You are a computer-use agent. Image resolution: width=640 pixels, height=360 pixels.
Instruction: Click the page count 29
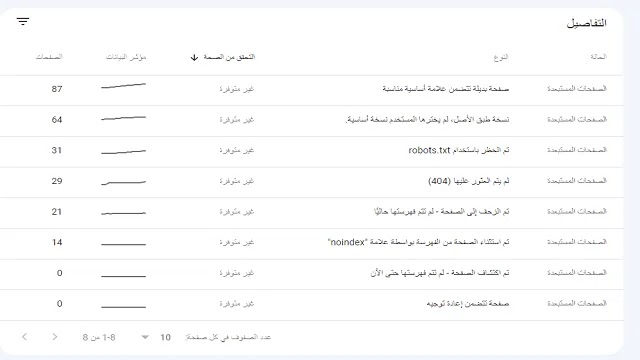click(57, 181)
